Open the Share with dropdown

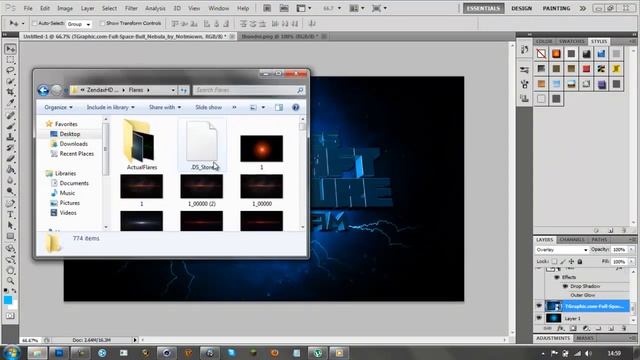pyautogui.click(x=165, y=107)
